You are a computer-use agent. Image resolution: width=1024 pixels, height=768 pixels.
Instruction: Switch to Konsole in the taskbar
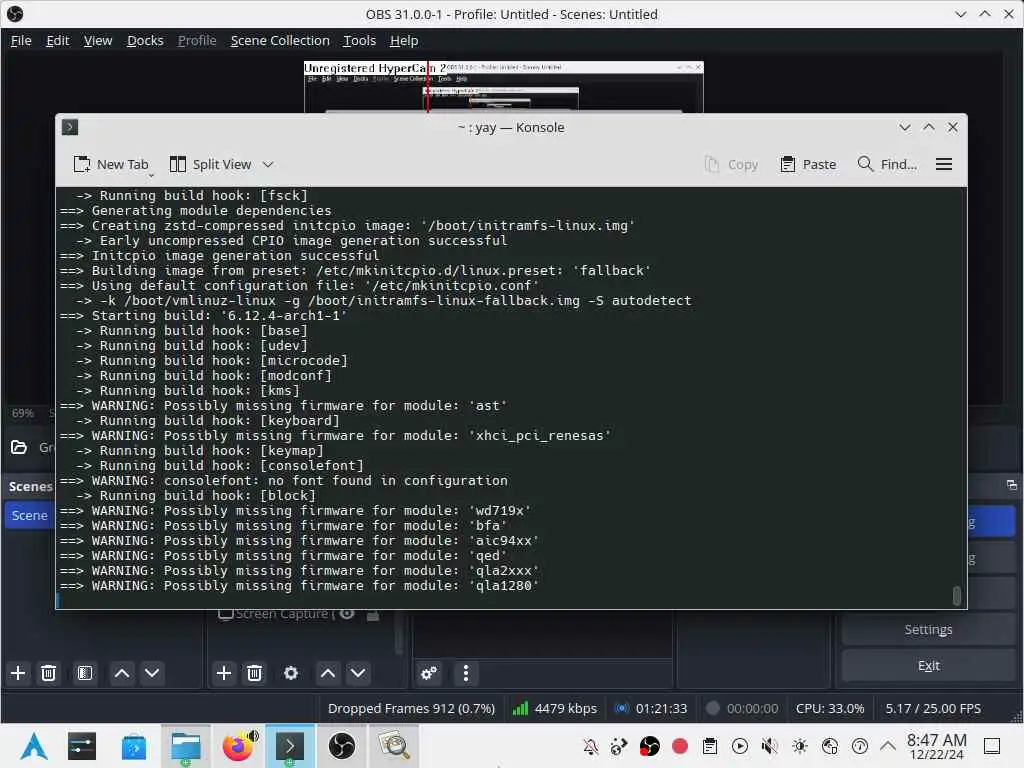290,746
